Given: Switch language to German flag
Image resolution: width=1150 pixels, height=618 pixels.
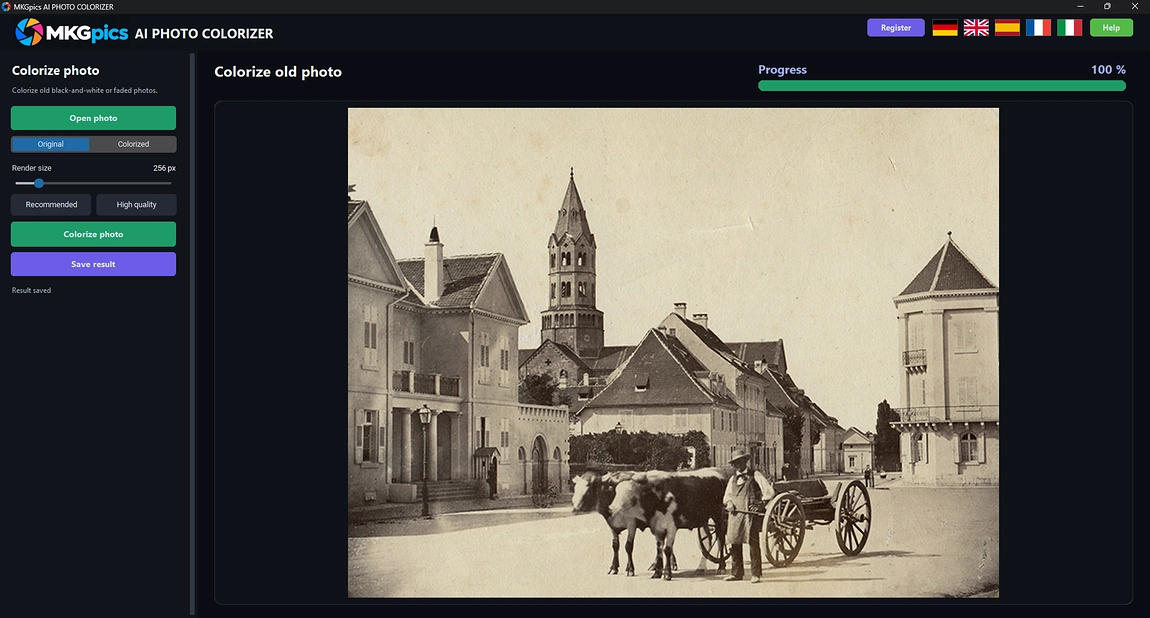Looking at the screenshot, I should (x=945, y=28).
